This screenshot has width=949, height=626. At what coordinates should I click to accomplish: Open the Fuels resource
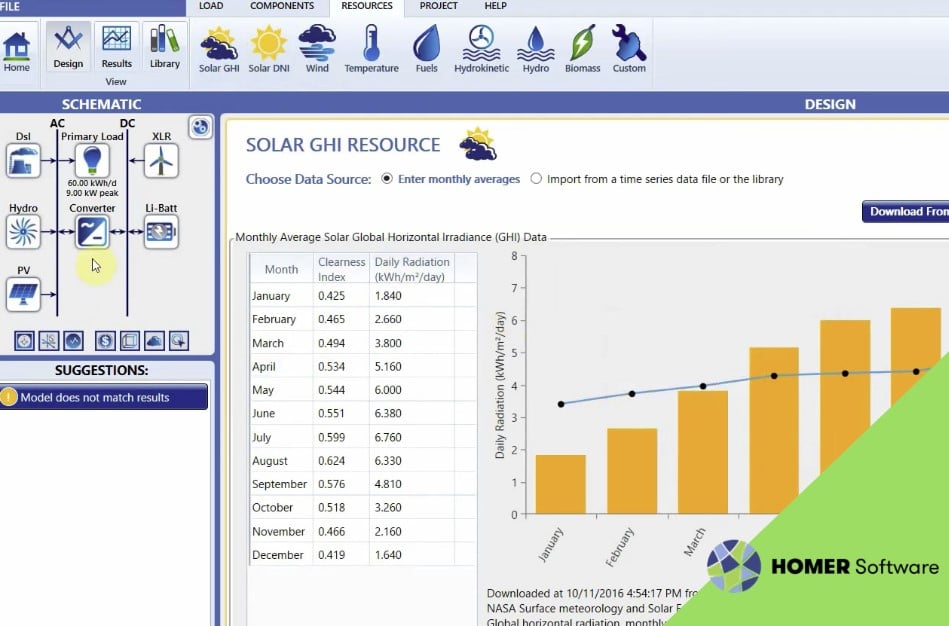click(x=426, y=50)
